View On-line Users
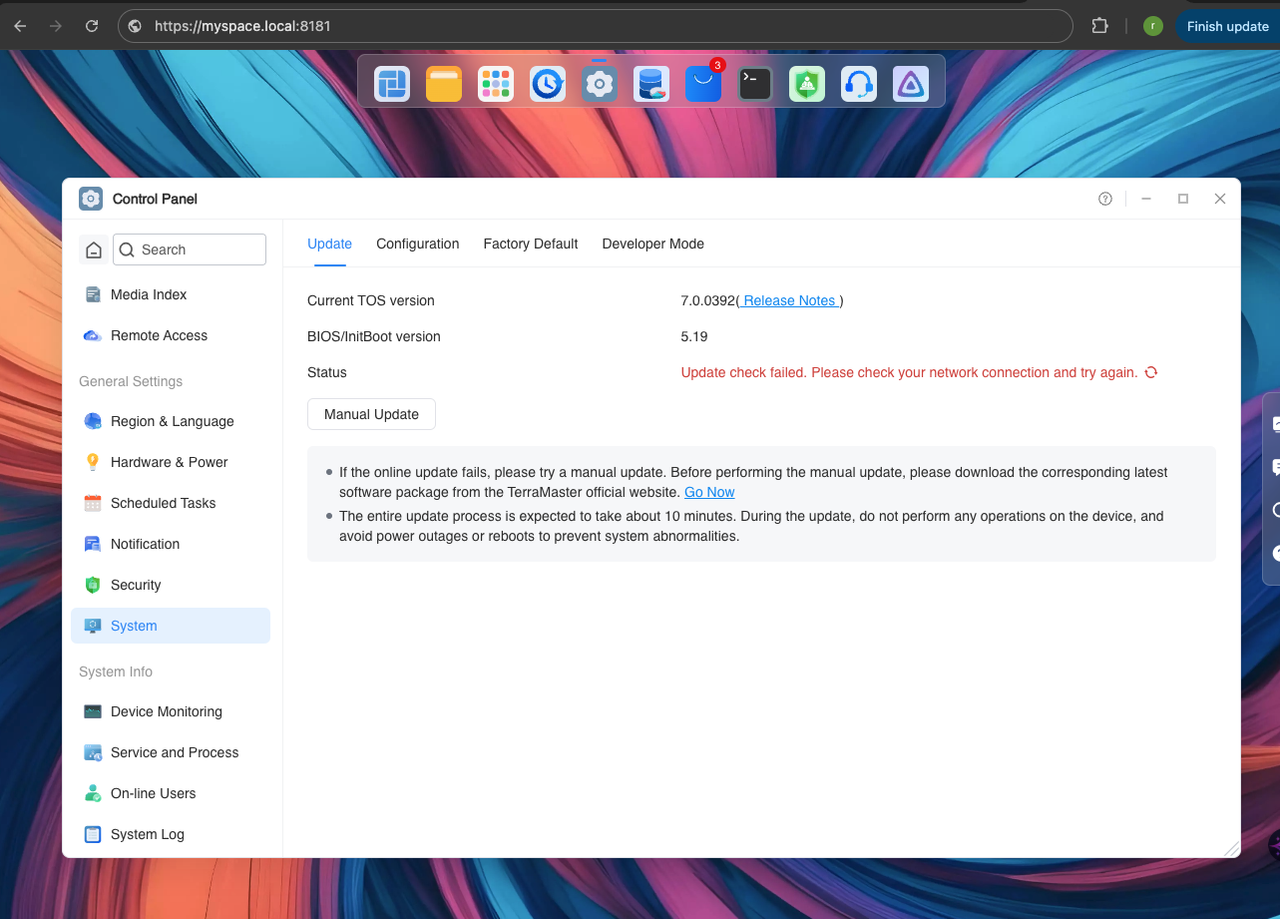The image size is (1280, 919). coord(170,794)
